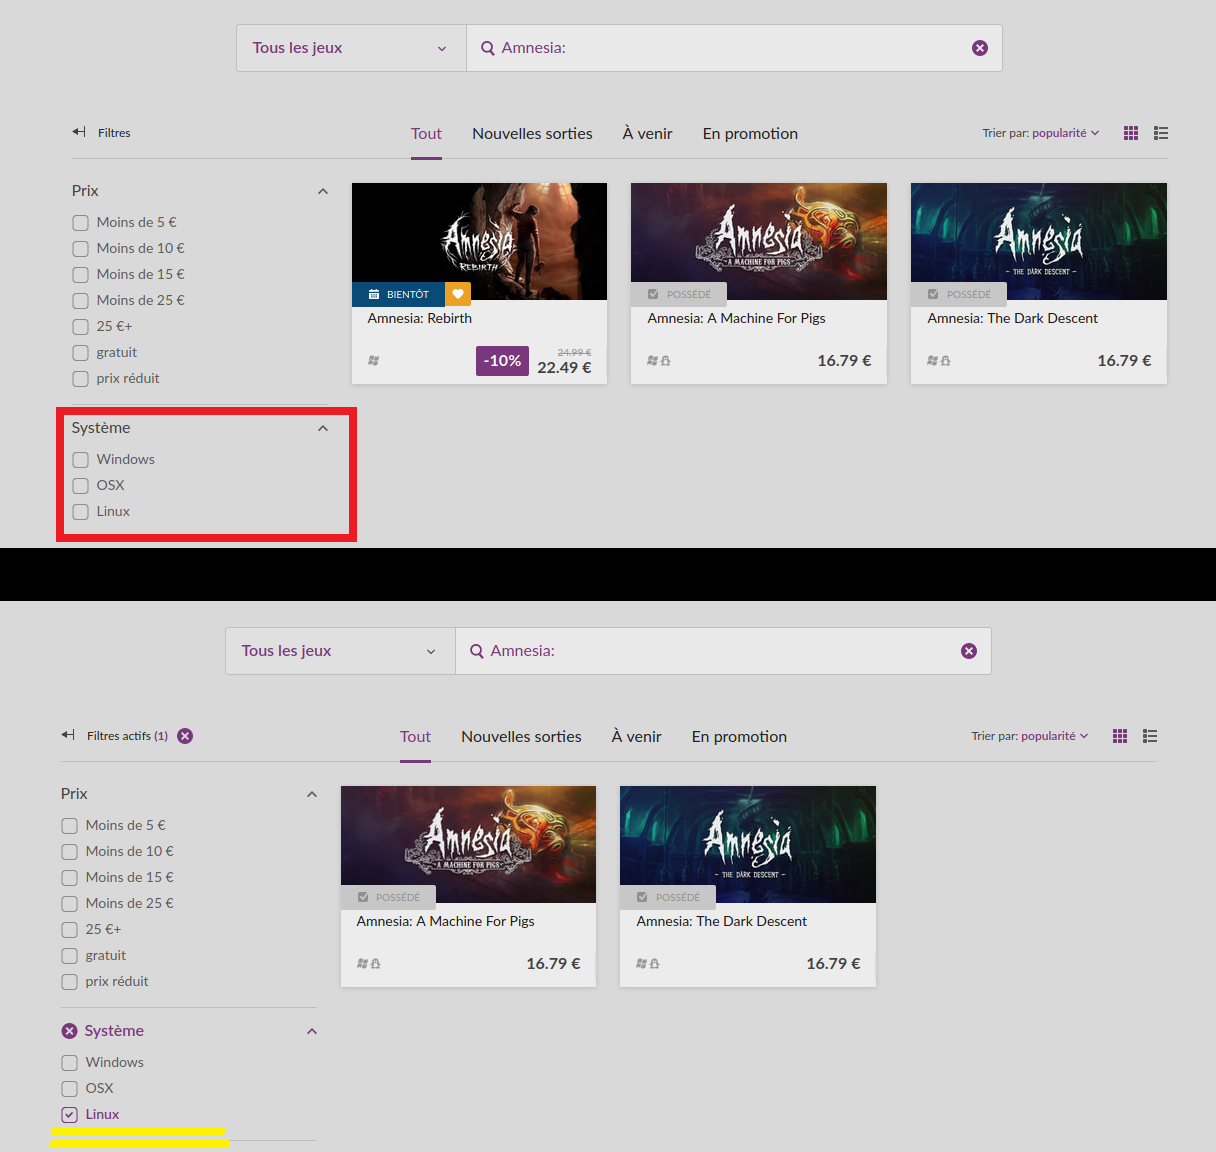
Task: Check '25 €+' in the bottom screenshot
Action: pyautogui.click(x=70, y=930)
